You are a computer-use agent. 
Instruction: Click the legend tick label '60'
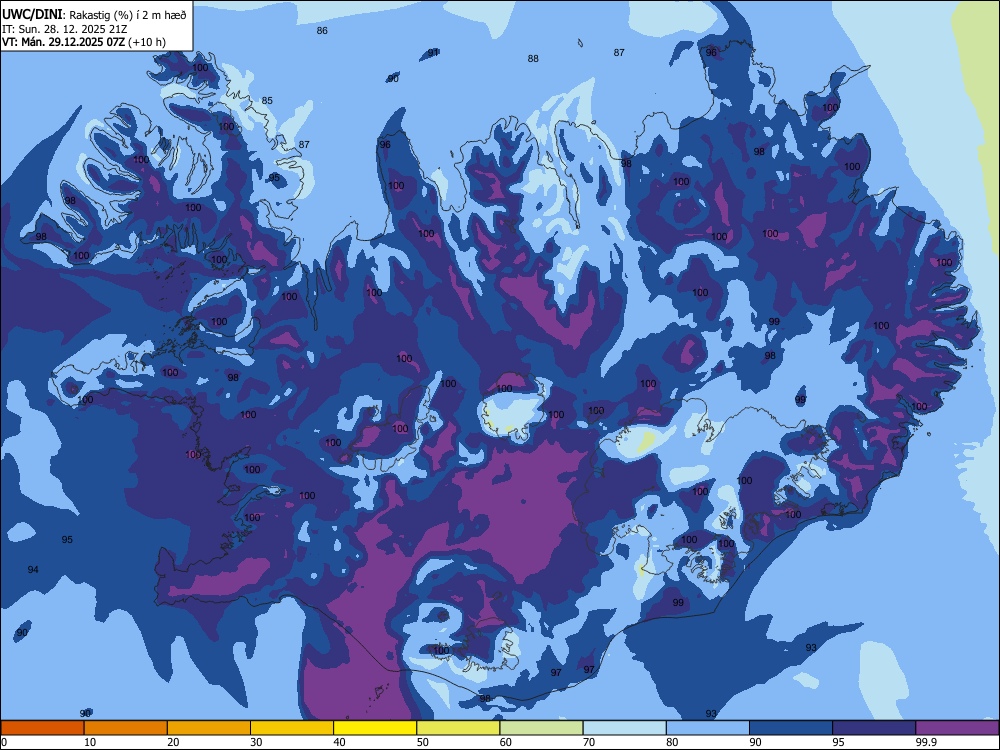(506, 742)
